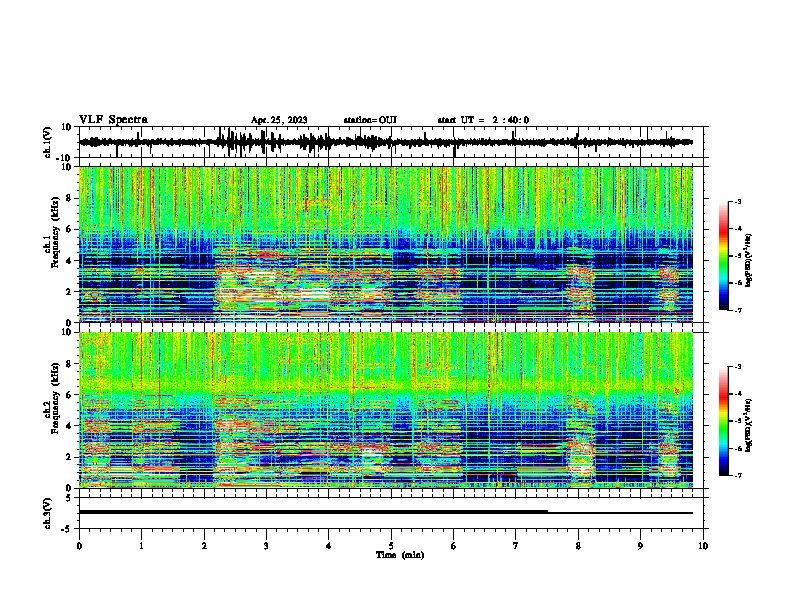Click the "-3" label on ch.1 color bar

737,202
